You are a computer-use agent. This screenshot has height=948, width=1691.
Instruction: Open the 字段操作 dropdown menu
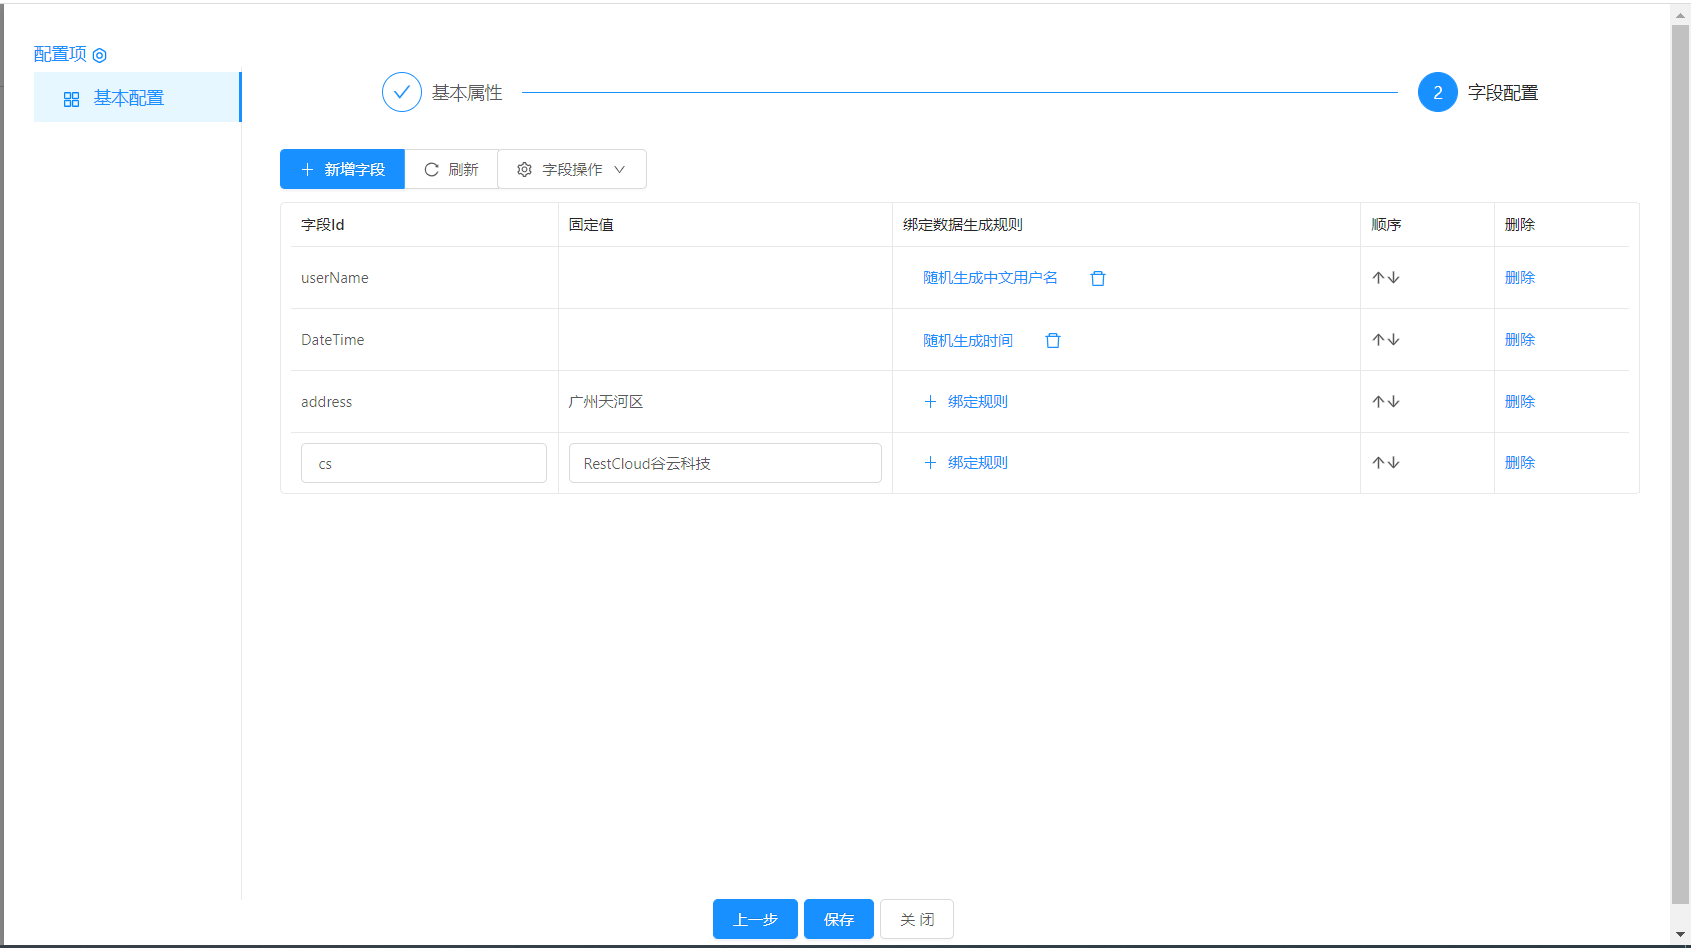click(x=571, y=170)
